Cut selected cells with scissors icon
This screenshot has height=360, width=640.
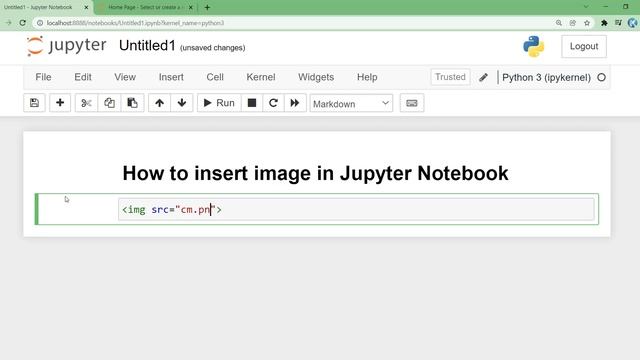(x=86, y=103)
